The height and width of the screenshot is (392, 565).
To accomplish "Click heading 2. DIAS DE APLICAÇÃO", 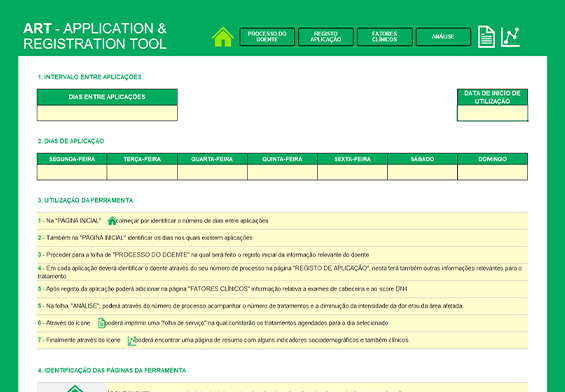I will pos(71,141).
